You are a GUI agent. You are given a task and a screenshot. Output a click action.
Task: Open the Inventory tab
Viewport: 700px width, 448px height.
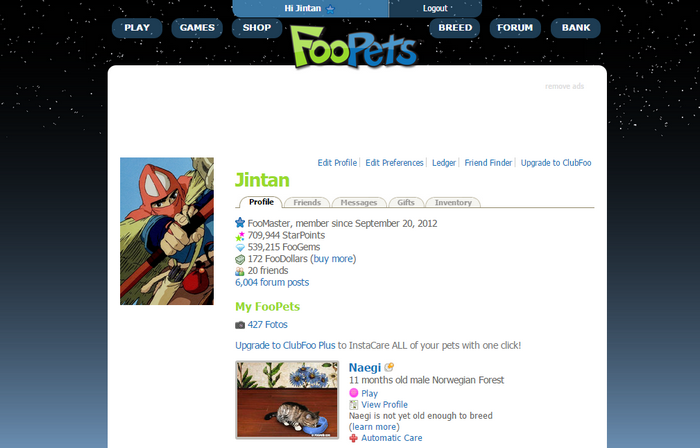453,203
